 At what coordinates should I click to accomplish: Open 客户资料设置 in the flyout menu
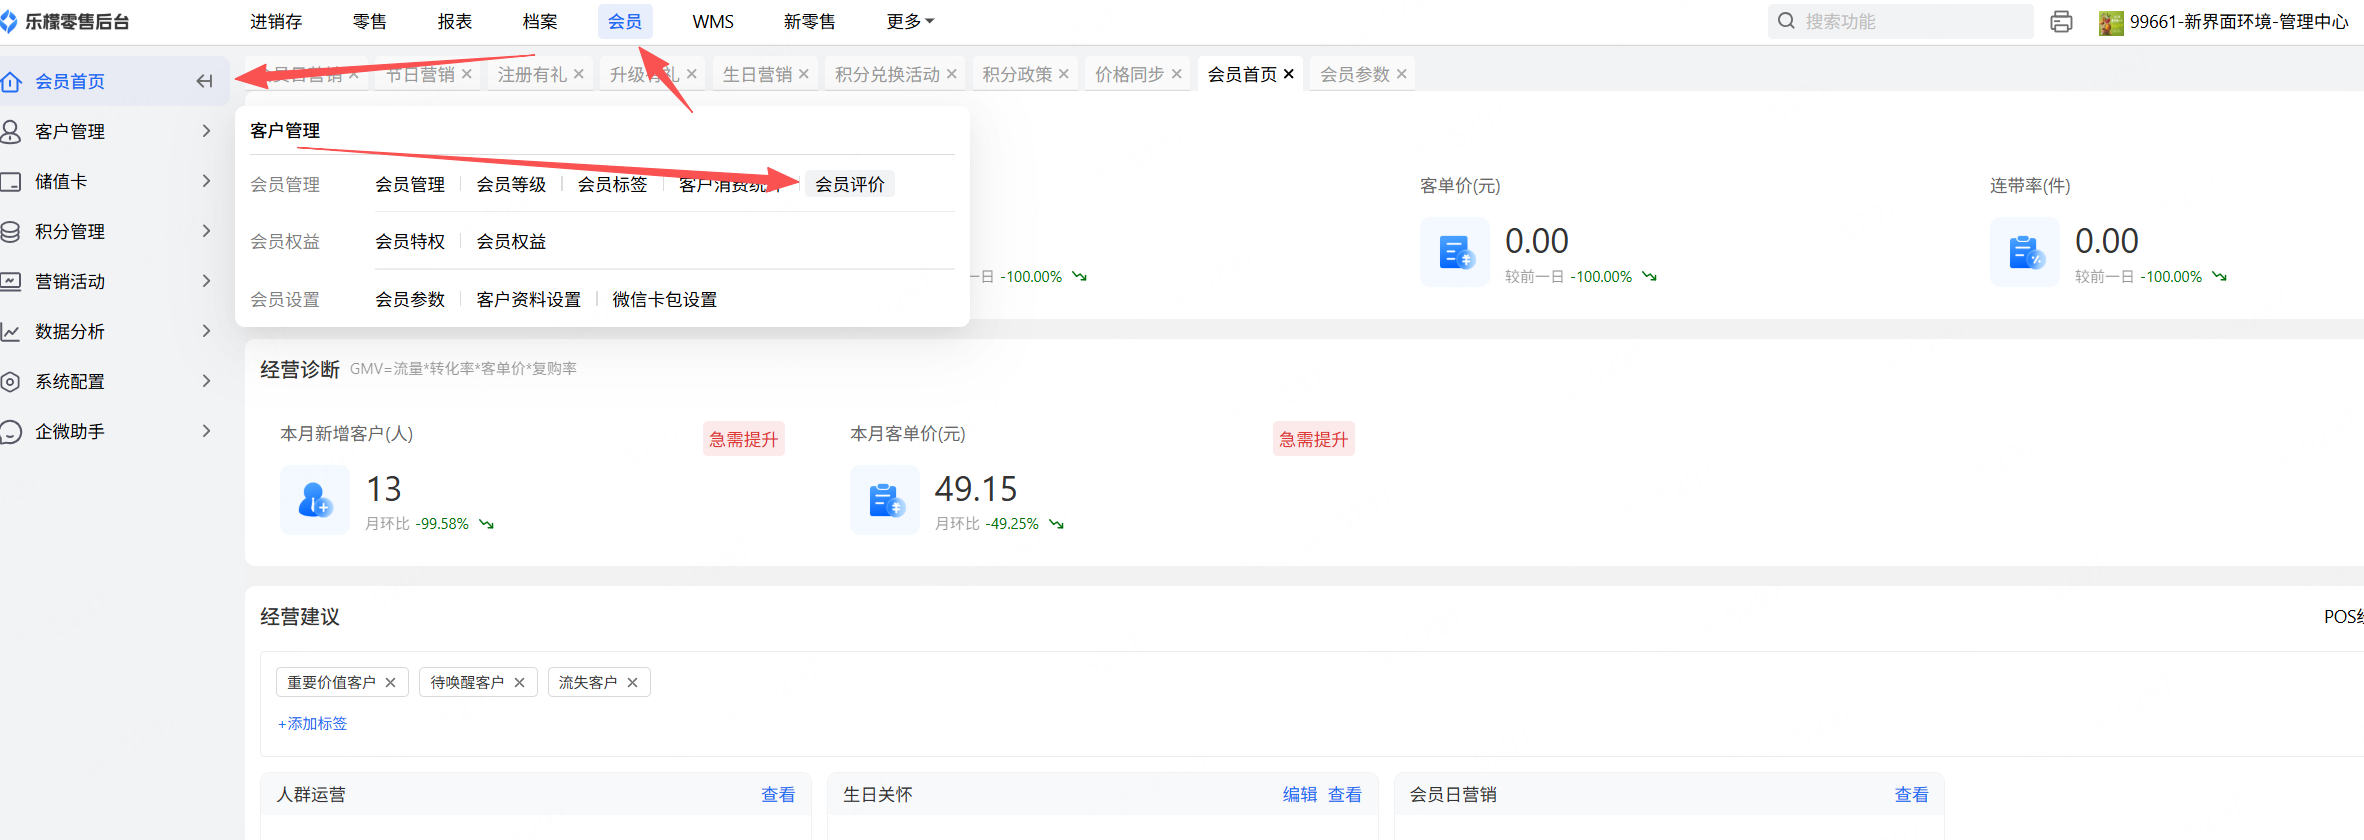528,299
